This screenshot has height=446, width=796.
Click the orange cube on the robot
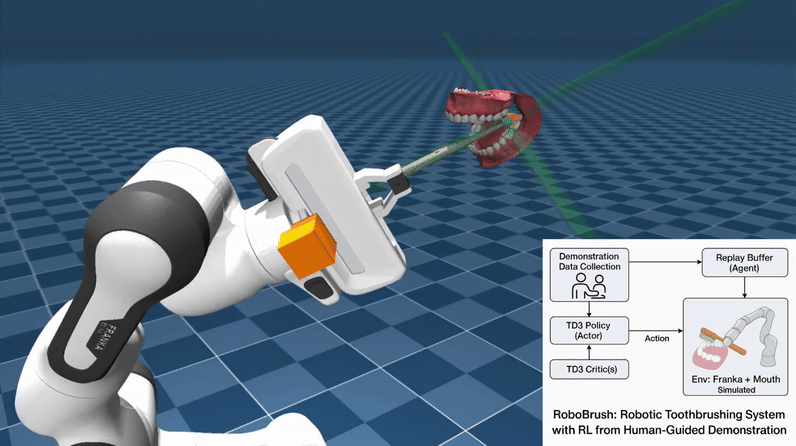pos(308,246)
